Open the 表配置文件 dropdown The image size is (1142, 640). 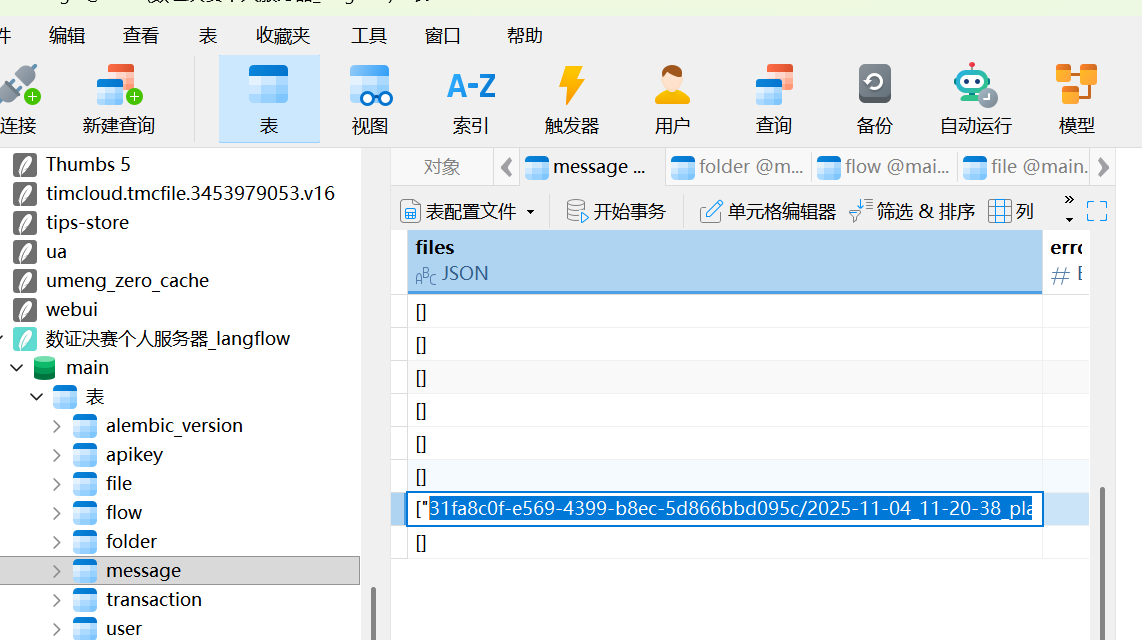click(468, 211)
